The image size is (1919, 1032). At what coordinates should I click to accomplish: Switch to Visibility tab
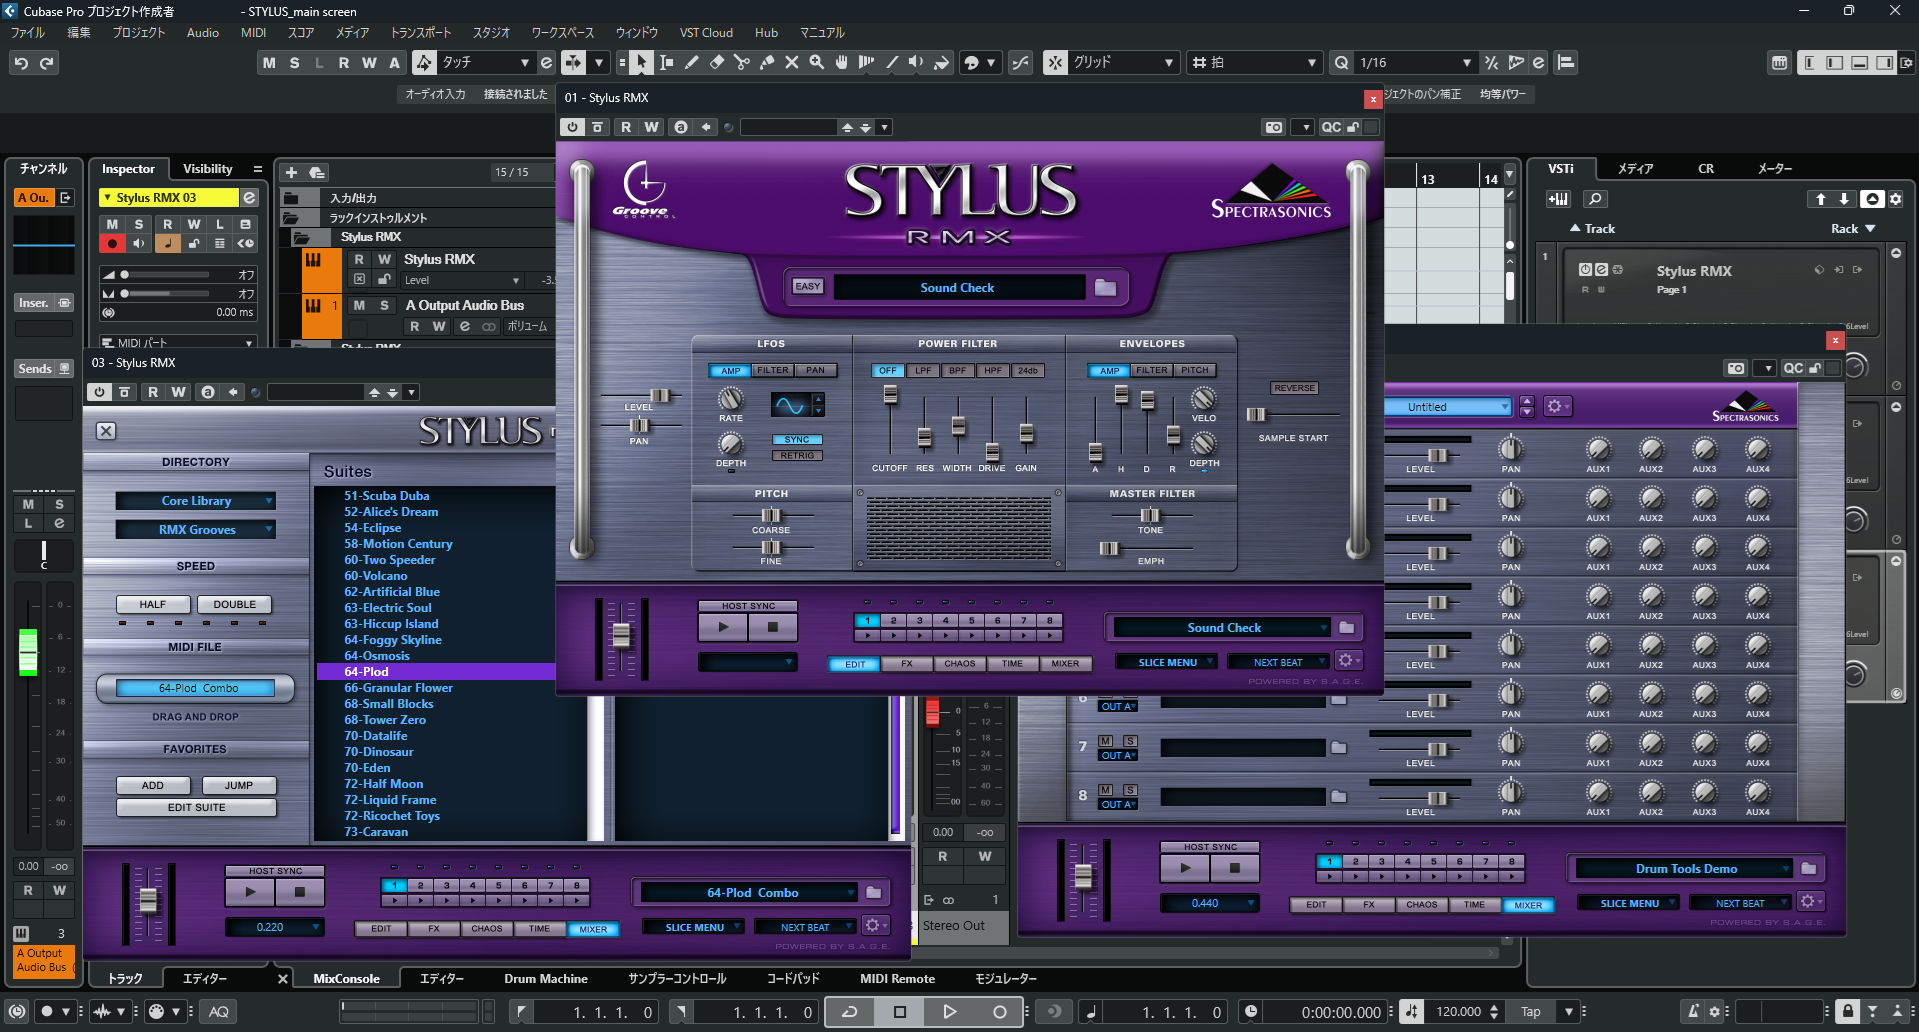tap(207, 169)
